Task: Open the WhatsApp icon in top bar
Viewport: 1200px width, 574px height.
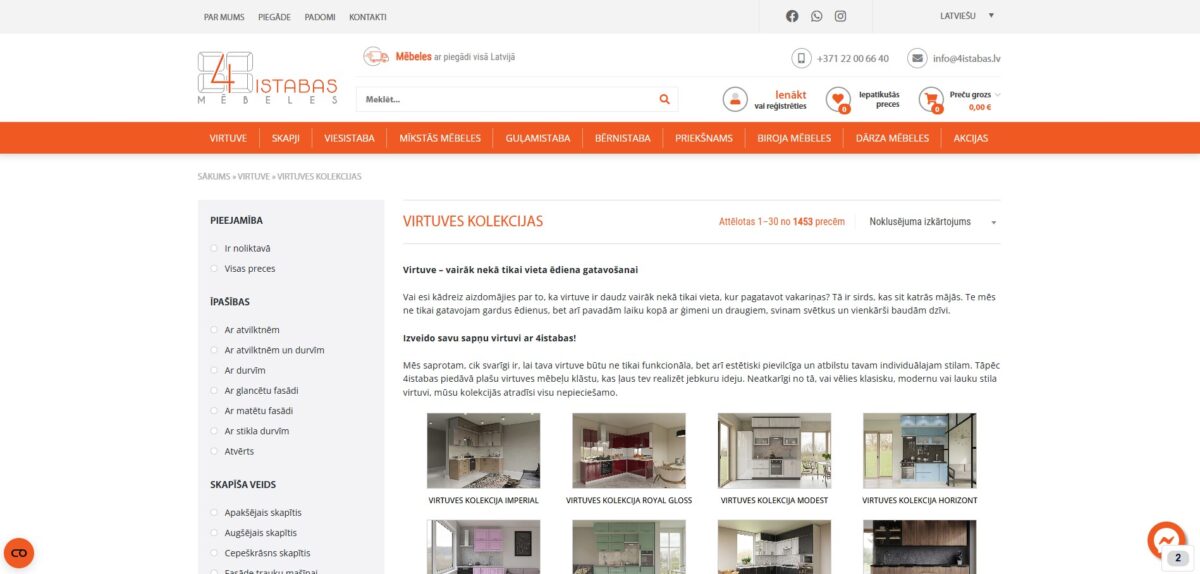Action: [817, 16]
